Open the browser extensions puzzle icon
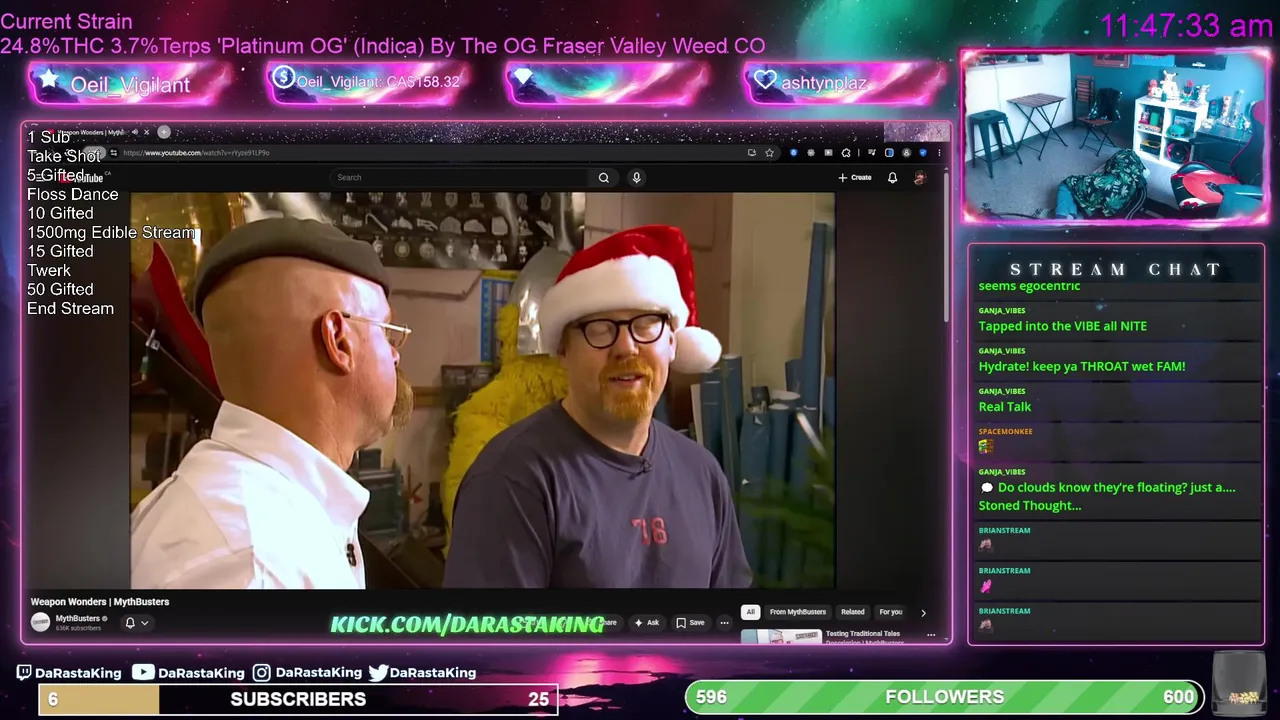1280x720 pixels. pos(846,153)
